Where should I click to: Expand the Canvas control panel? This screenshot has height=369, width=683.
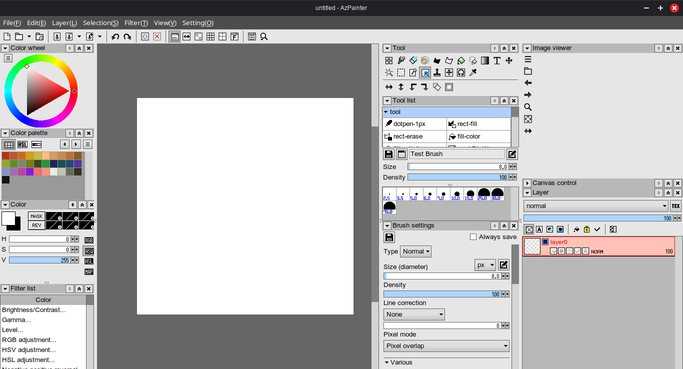click(527, 183)
